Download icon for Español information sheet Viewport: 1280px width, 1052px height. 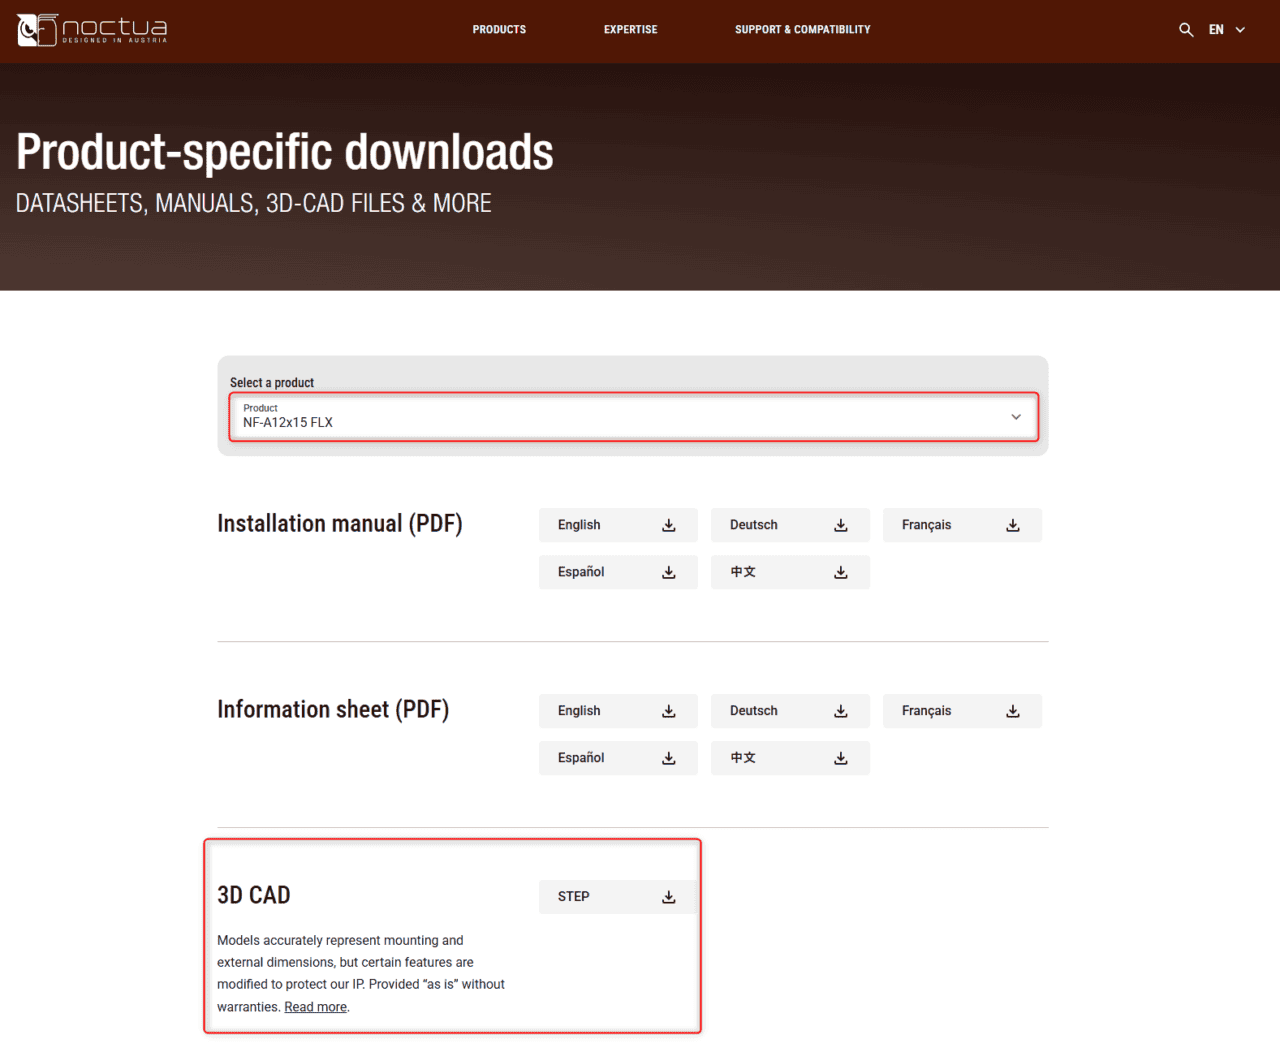pos(669,759)
